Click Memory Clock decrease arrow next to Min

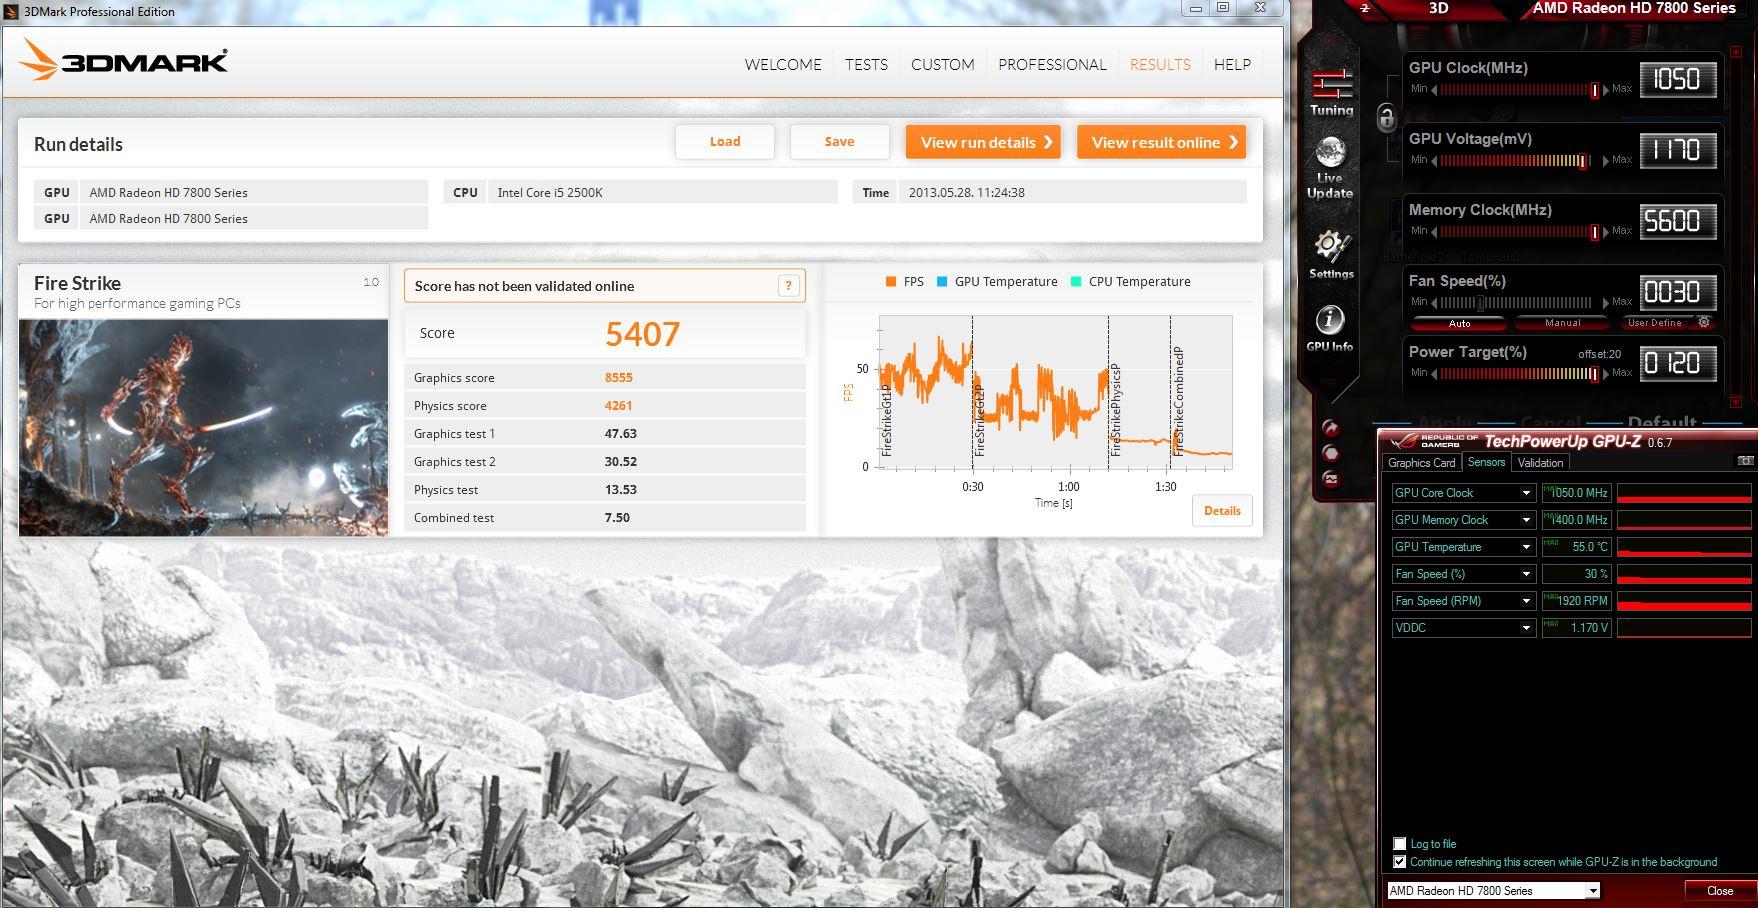pyautogui.click(x=1434, y=232)
